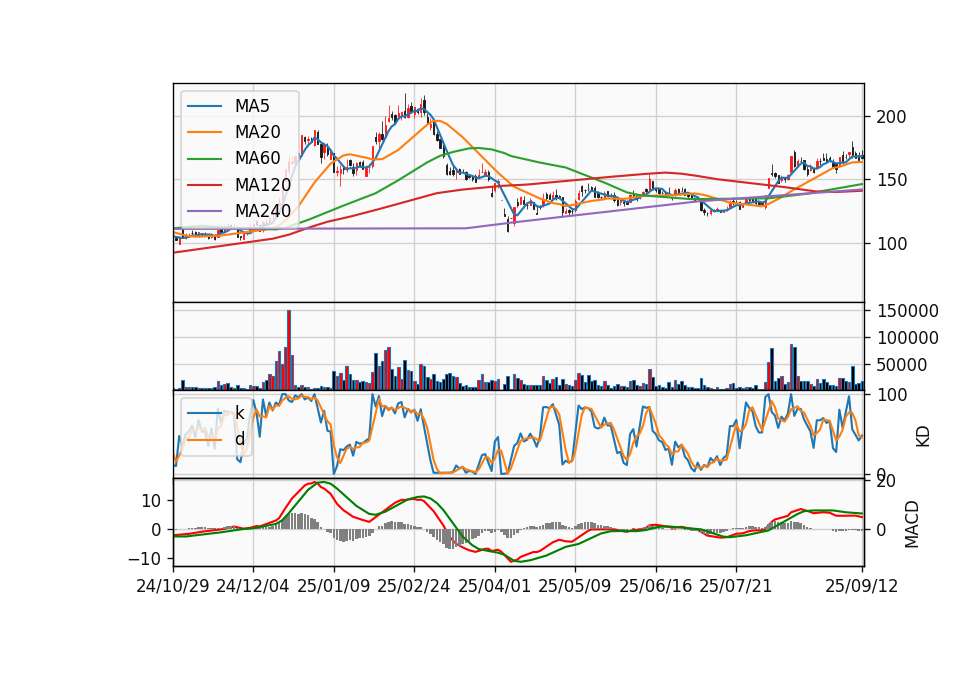Click the green line sample beside MA60
This screenshot has height=690, width=960.
204,159
